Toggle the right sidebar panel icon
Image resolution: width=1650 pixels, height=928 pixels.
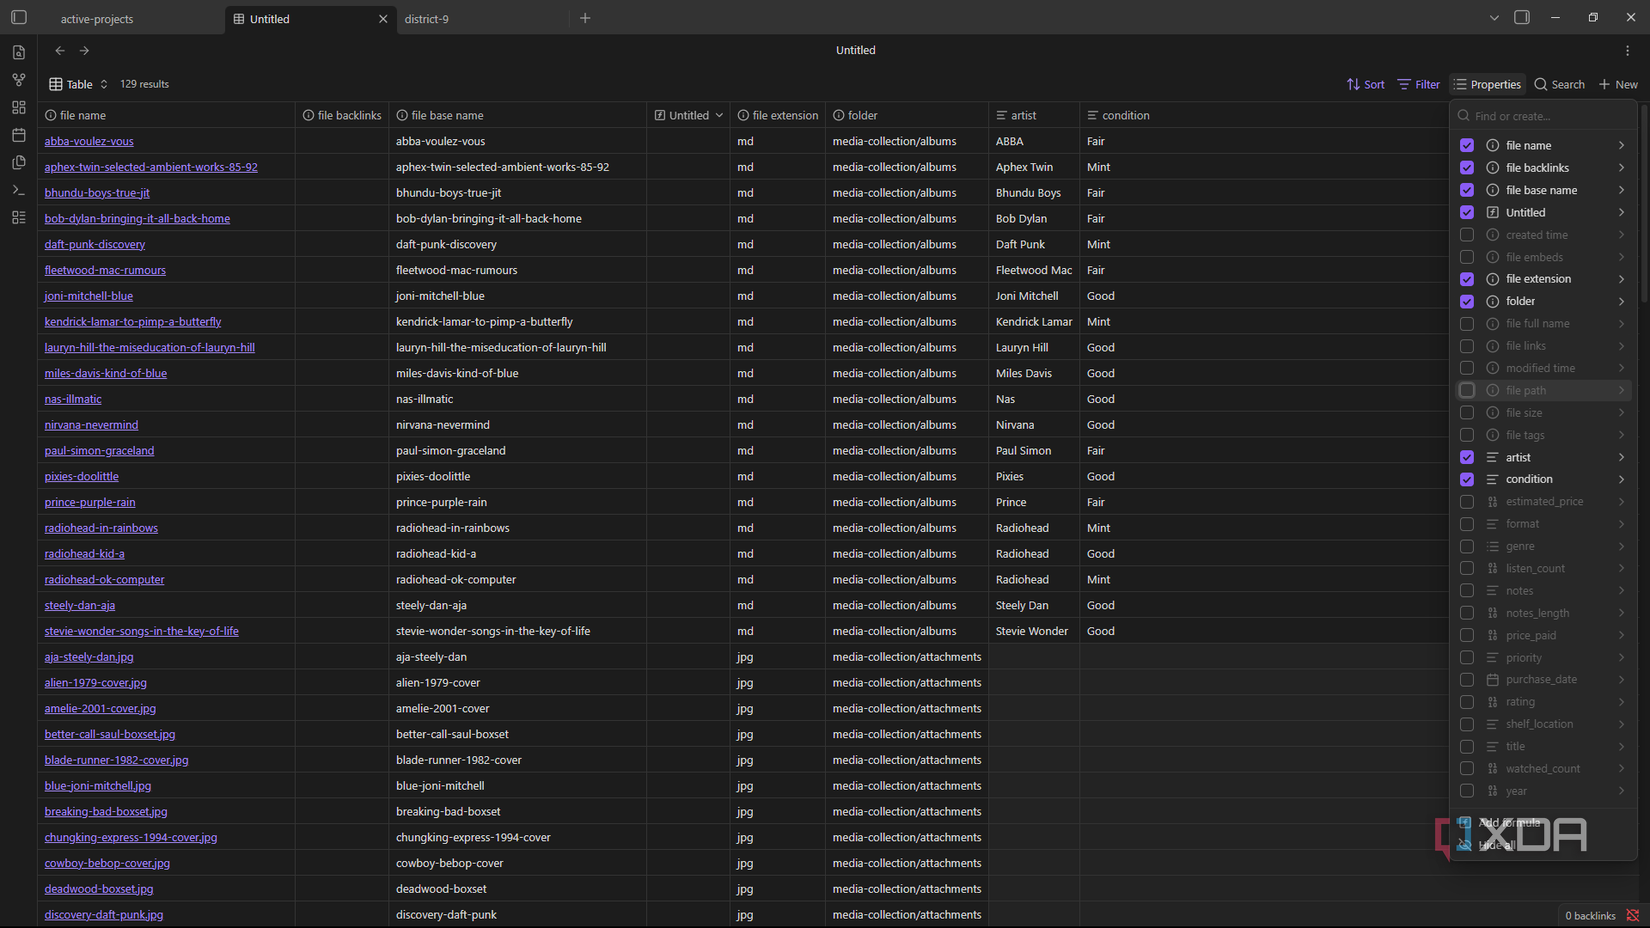[1522, 18]
